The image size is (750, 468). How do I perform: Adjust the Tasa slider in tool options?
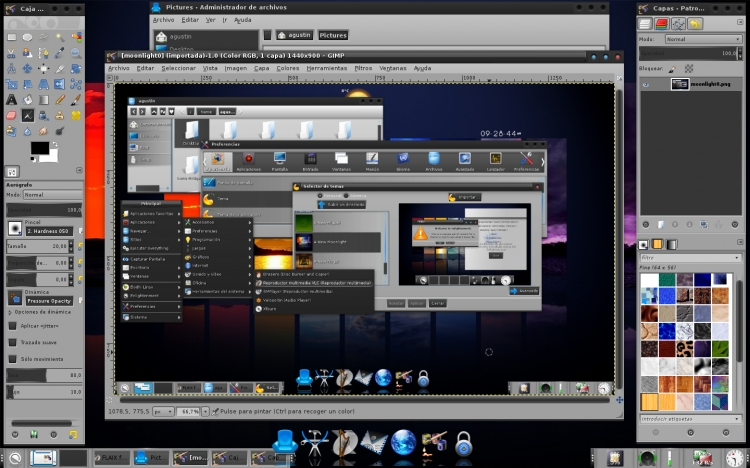(x=44, y=376)
